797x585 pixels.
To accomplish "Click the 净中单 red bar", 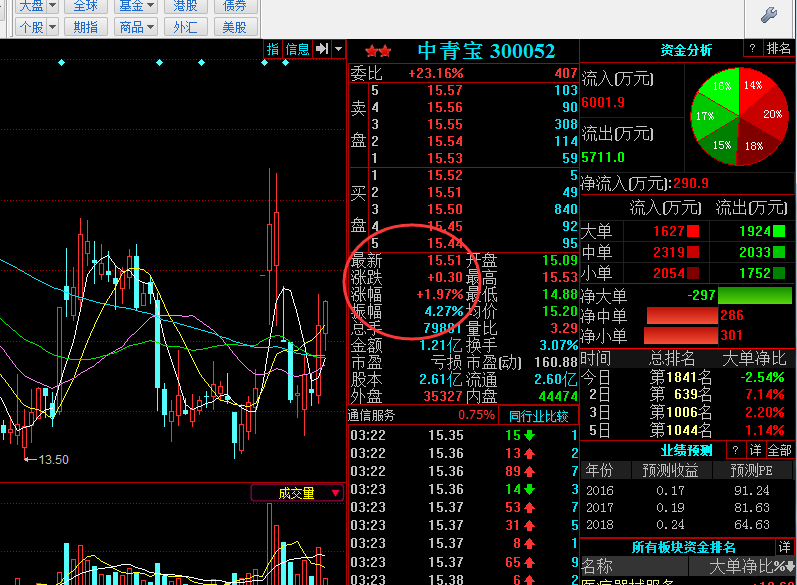I will click(x=682, y=316).
